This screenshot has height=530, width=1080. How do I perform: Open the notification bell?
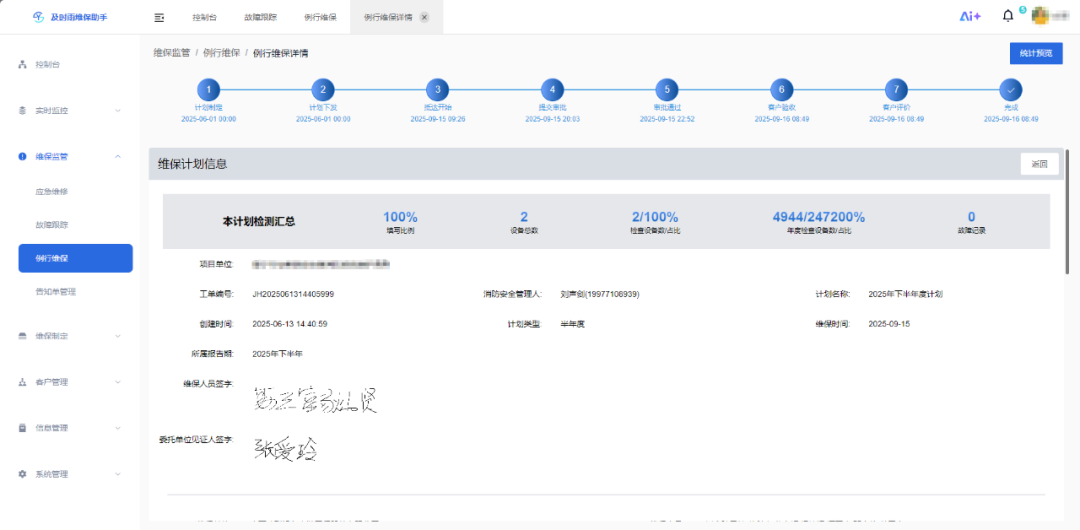1008,16
